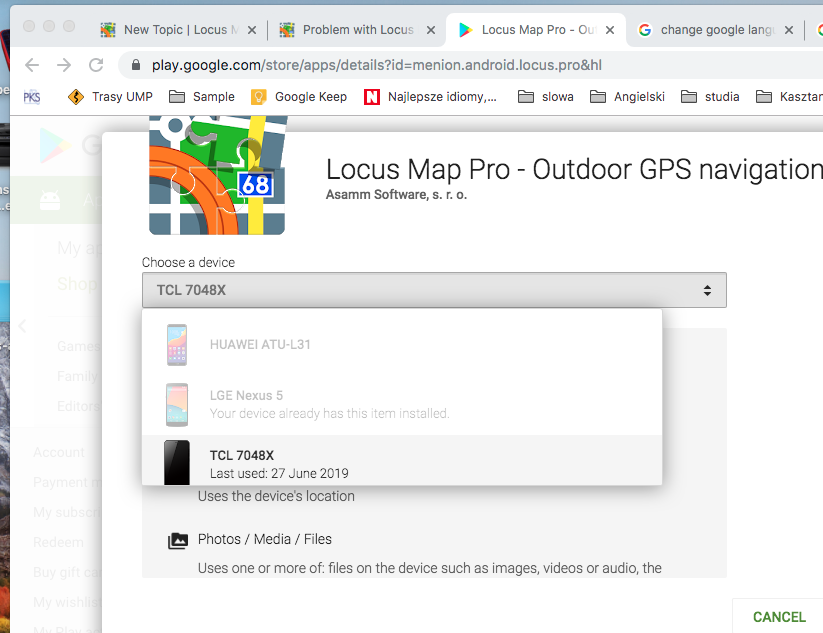Open the Trasy UMP bookmark

tap(110, 97)
